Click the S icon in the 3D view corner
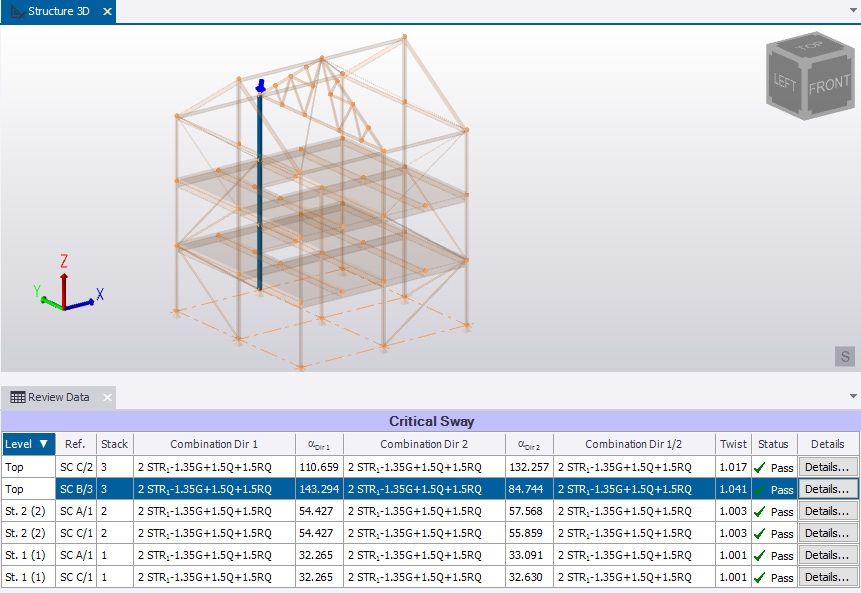Screen dimensions: 861x593 (x=844, y=356)
